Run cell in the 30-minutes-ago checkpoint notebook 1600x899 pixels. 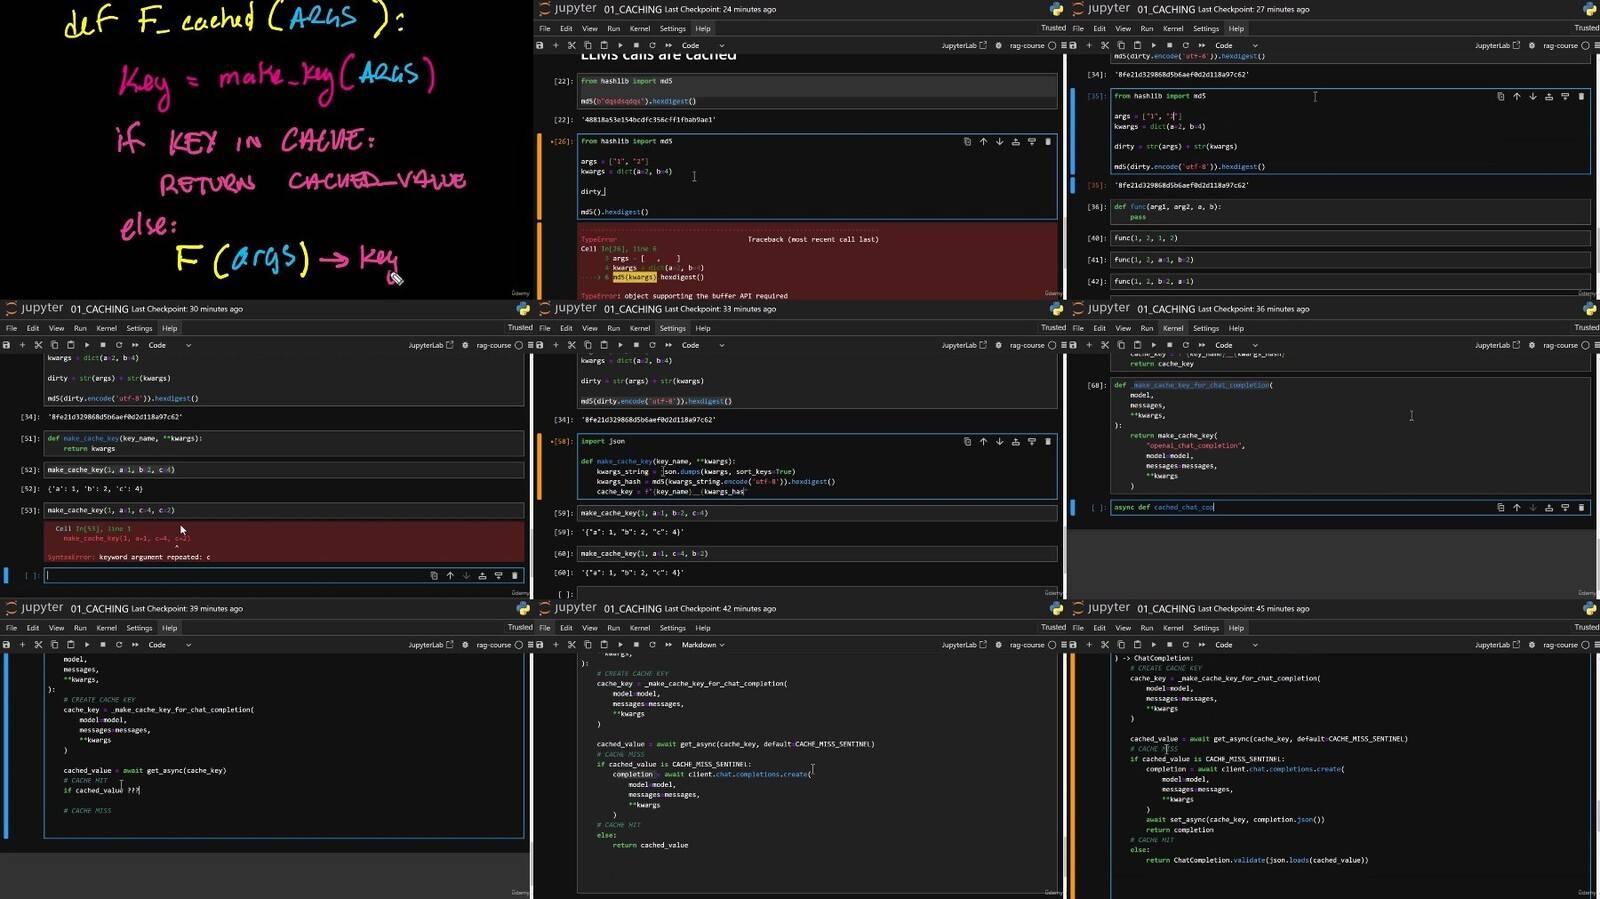coord(86,345)
